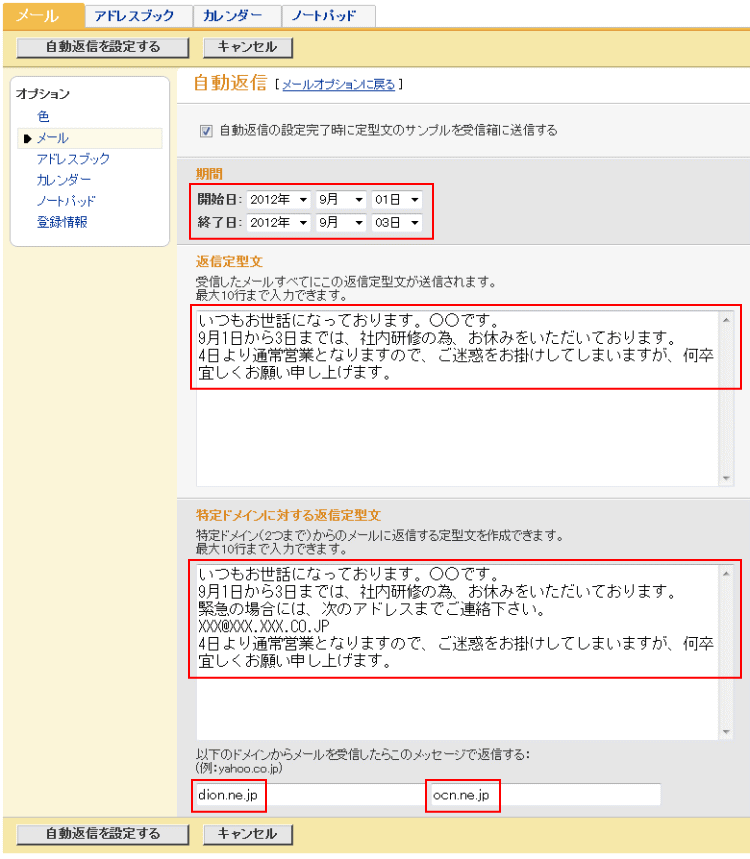Click the dion.ne.jp domain input field

305,794
